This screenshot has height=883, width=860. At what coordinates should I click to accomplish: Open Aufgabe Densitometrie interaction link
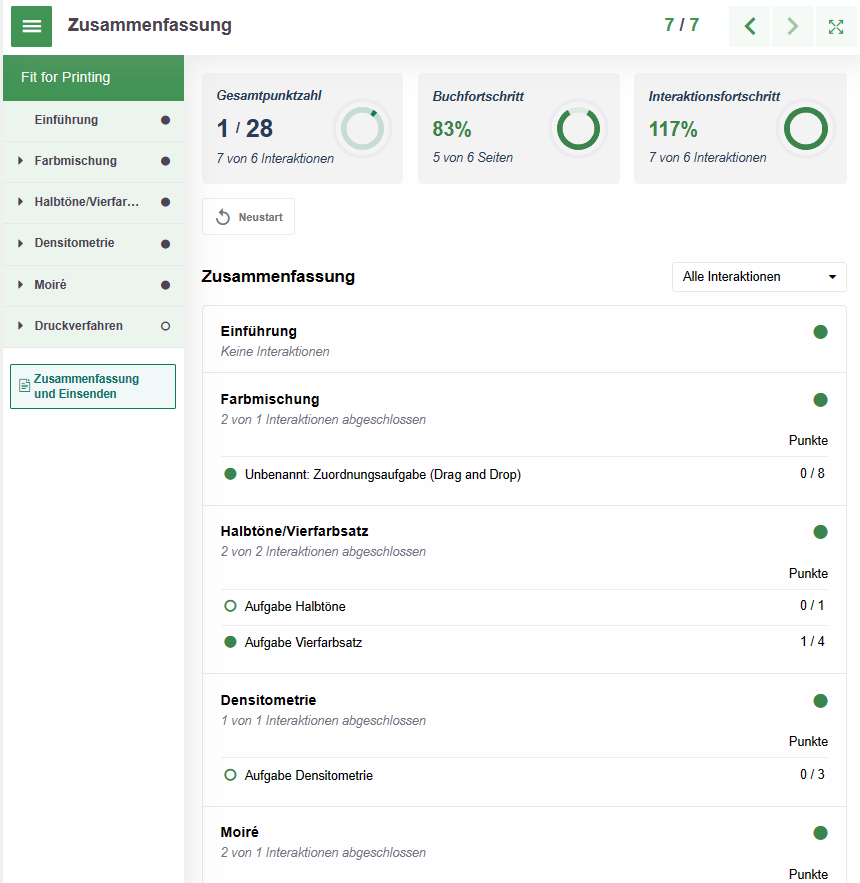click(x=309, y=775)
